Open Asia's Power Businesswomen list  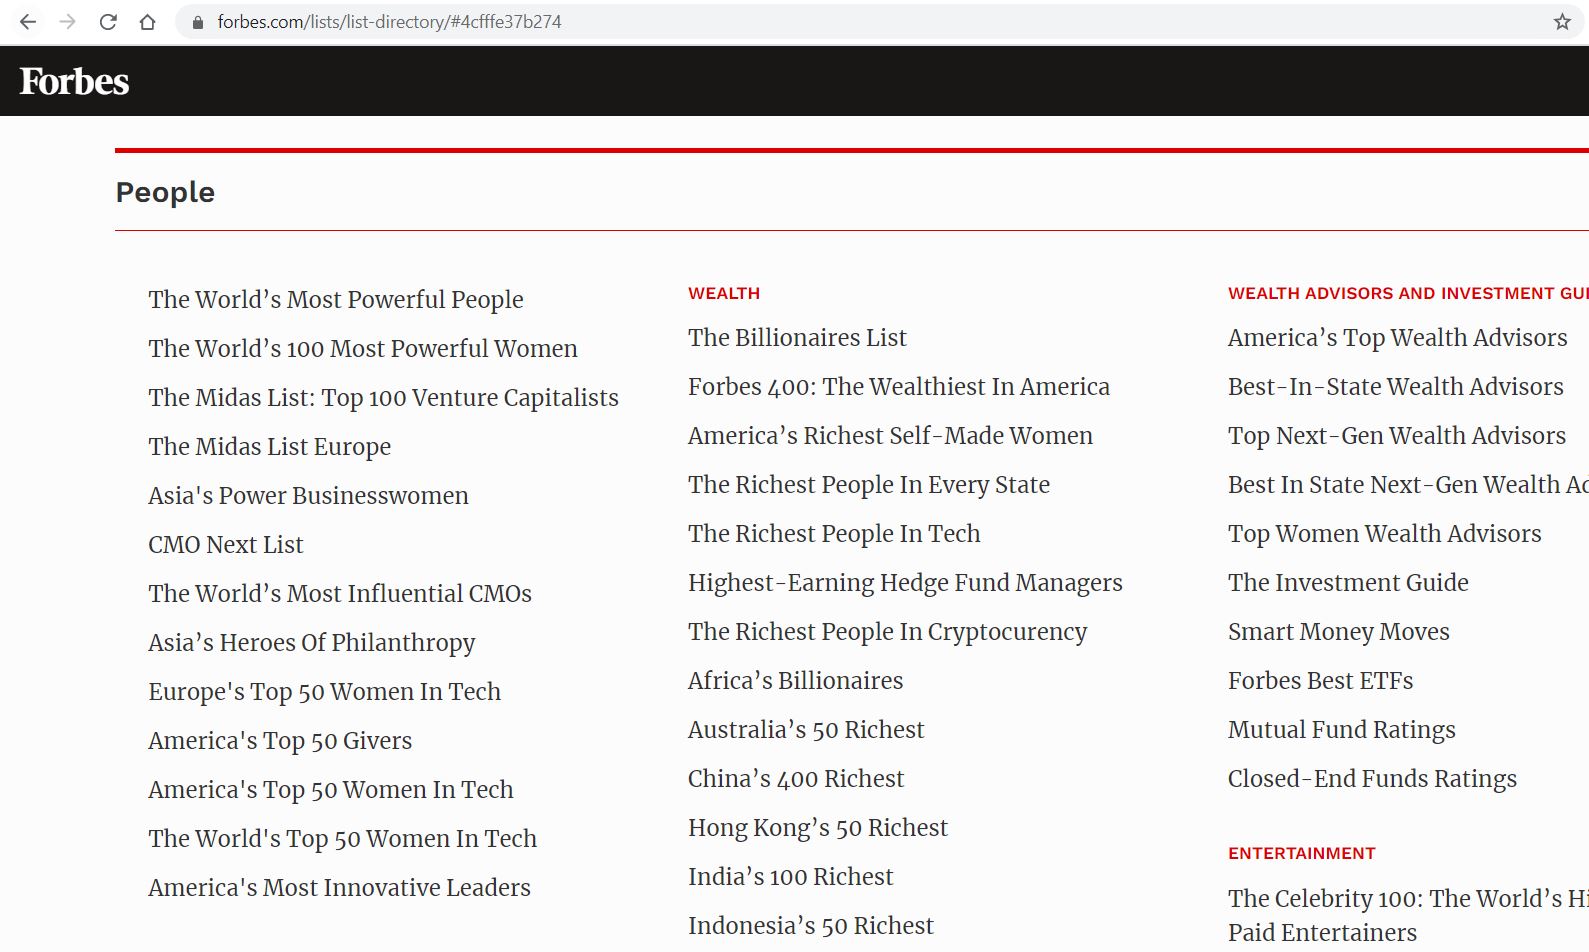[x=308, y=496]
